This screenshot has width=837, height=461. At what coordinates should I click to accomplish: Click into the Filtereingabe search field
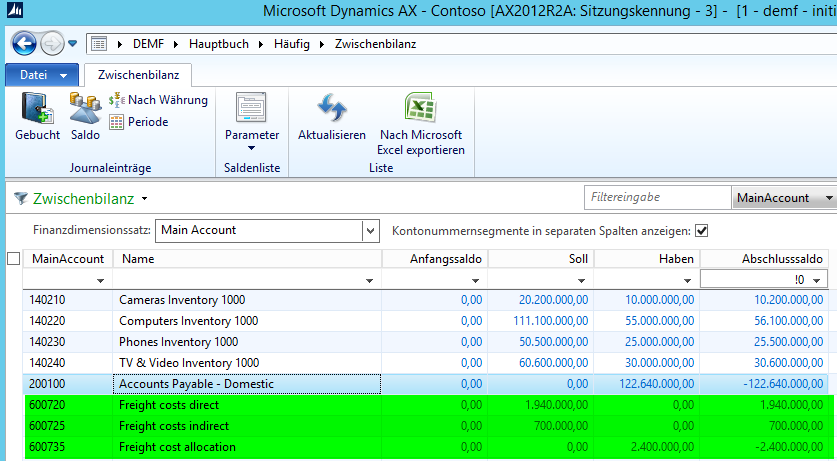(x=656, y=198)
